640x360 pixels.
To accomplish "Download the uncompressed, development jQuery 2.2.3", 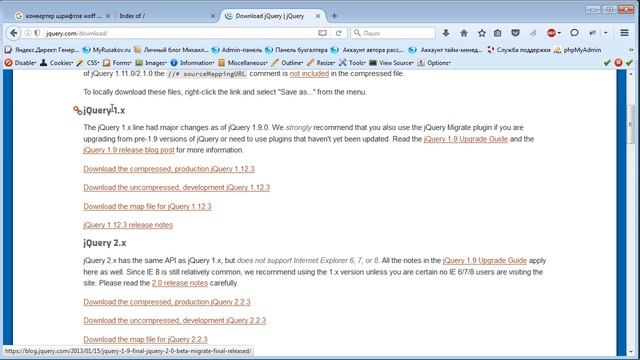I will pos(175,320).
